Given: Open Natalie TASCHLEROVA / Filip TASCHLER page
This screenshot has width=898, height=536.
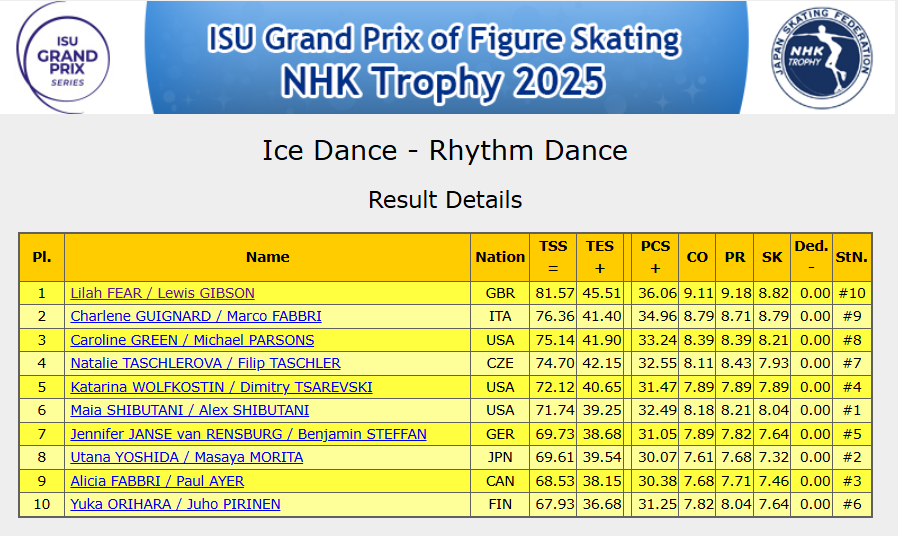Looking at the screenshot, I should coord(205,363).
